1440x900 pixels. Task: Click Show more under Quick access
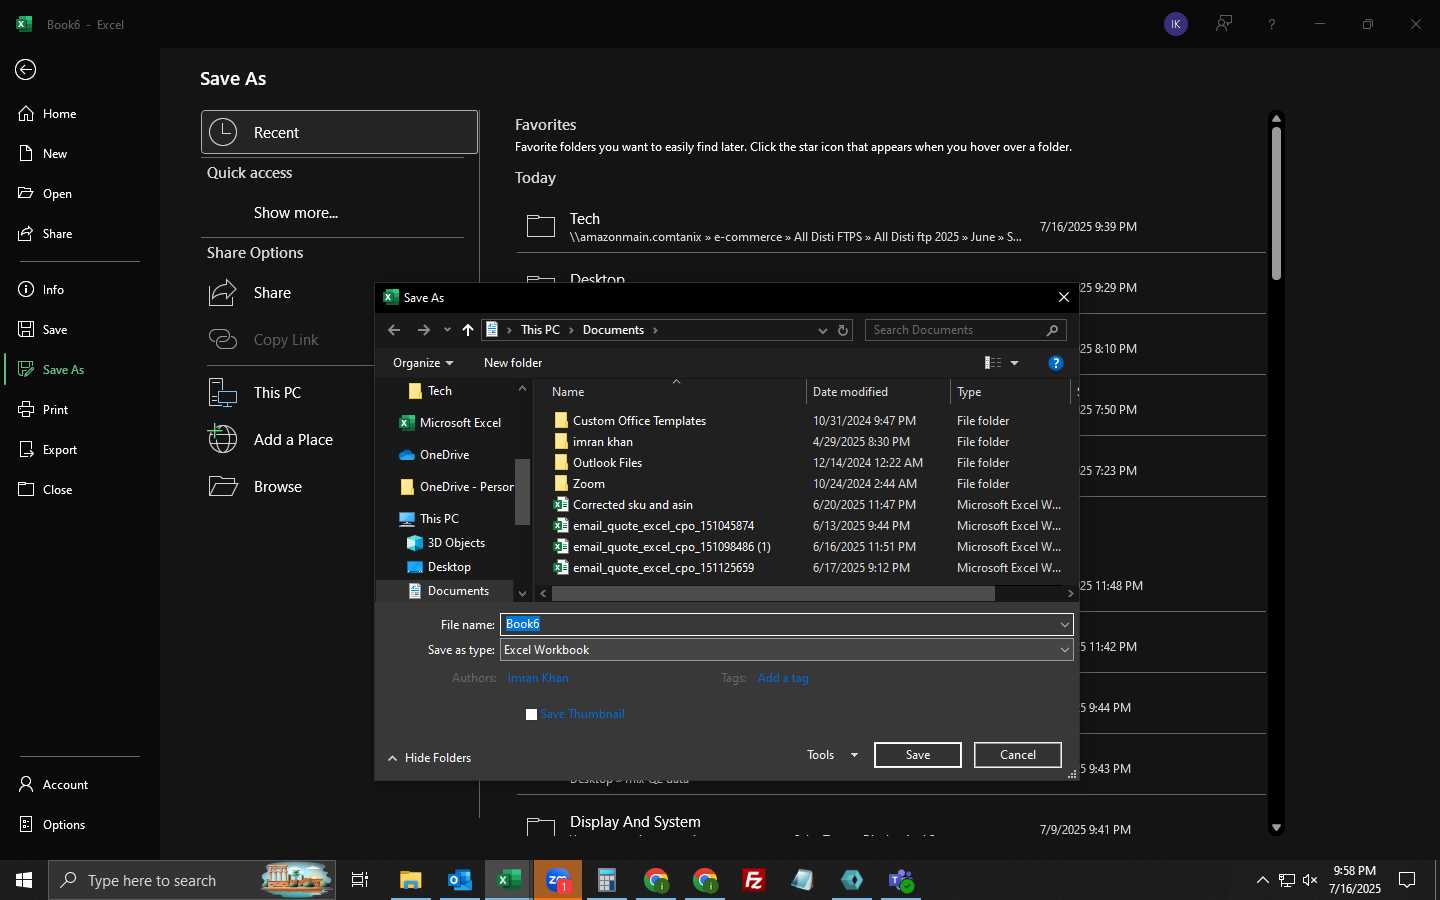(296, 213)
